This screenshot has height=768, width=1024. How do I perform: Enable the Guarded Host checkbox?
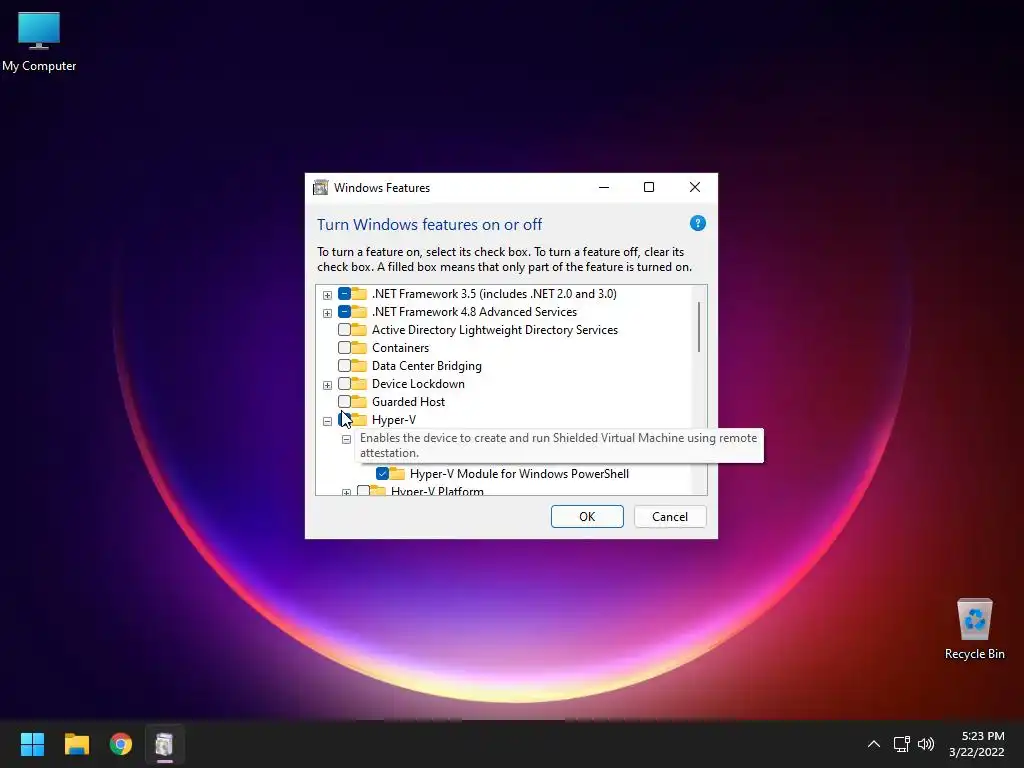click(x=344, y=402)
